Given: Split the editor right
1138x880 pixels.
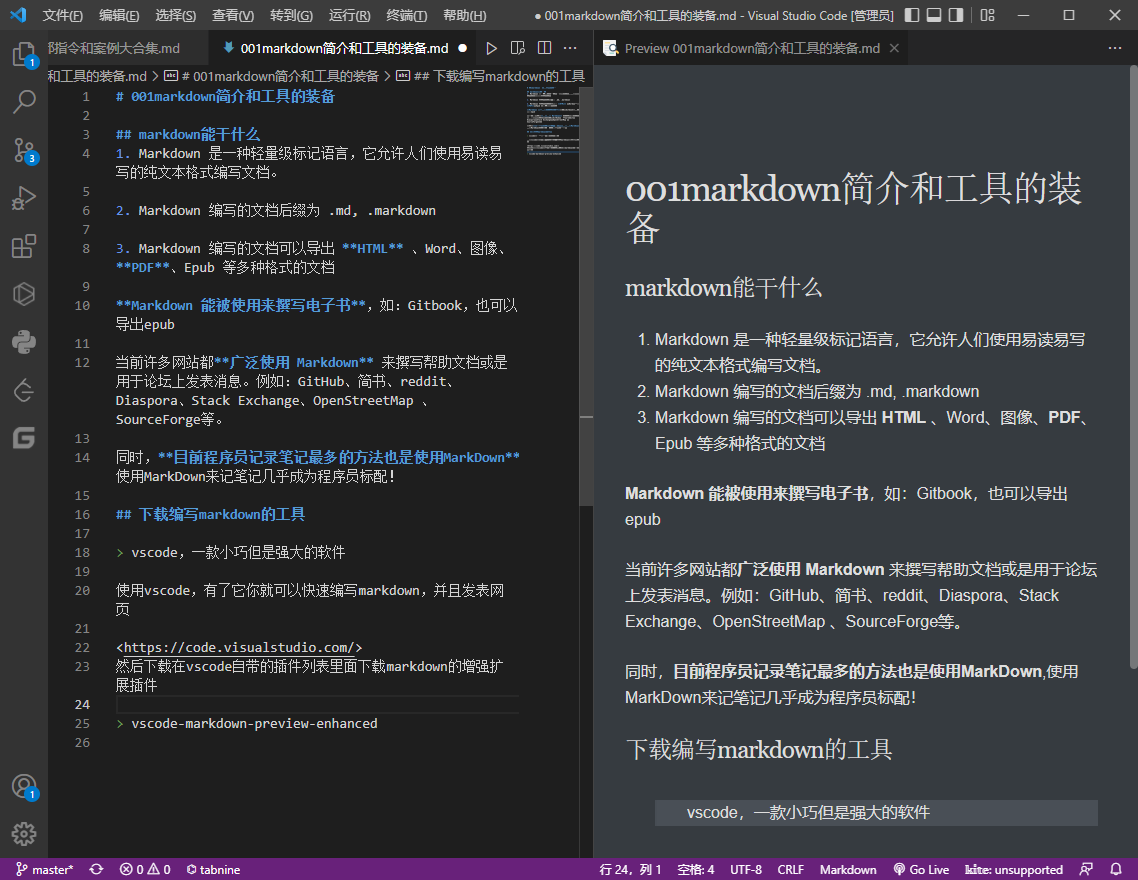Looking at the screenshot, I should coord(544,48).
